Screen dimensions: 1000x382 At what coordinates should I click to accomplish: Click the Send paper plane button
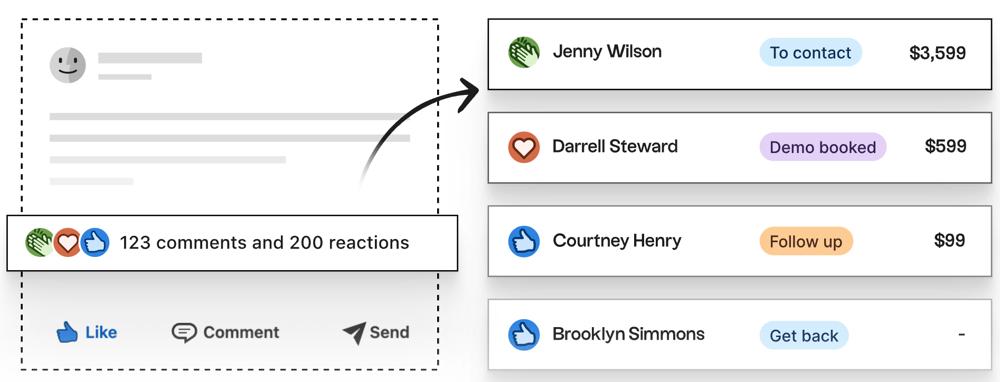376,332
